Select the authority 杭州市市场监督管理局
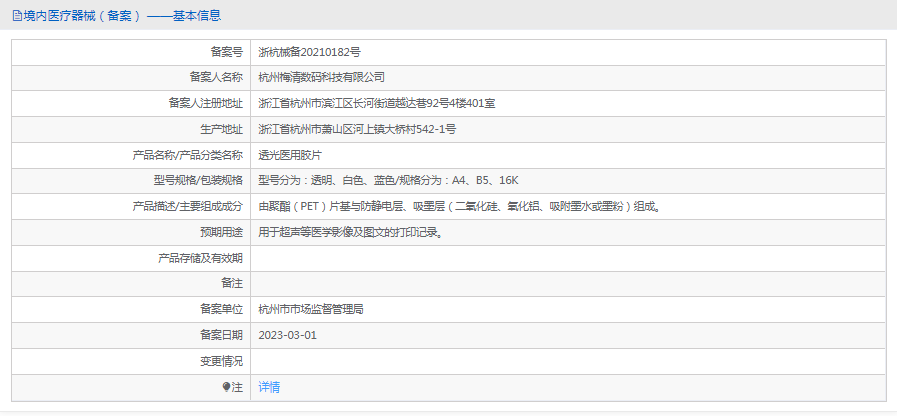897x416 pixels. 311,310
